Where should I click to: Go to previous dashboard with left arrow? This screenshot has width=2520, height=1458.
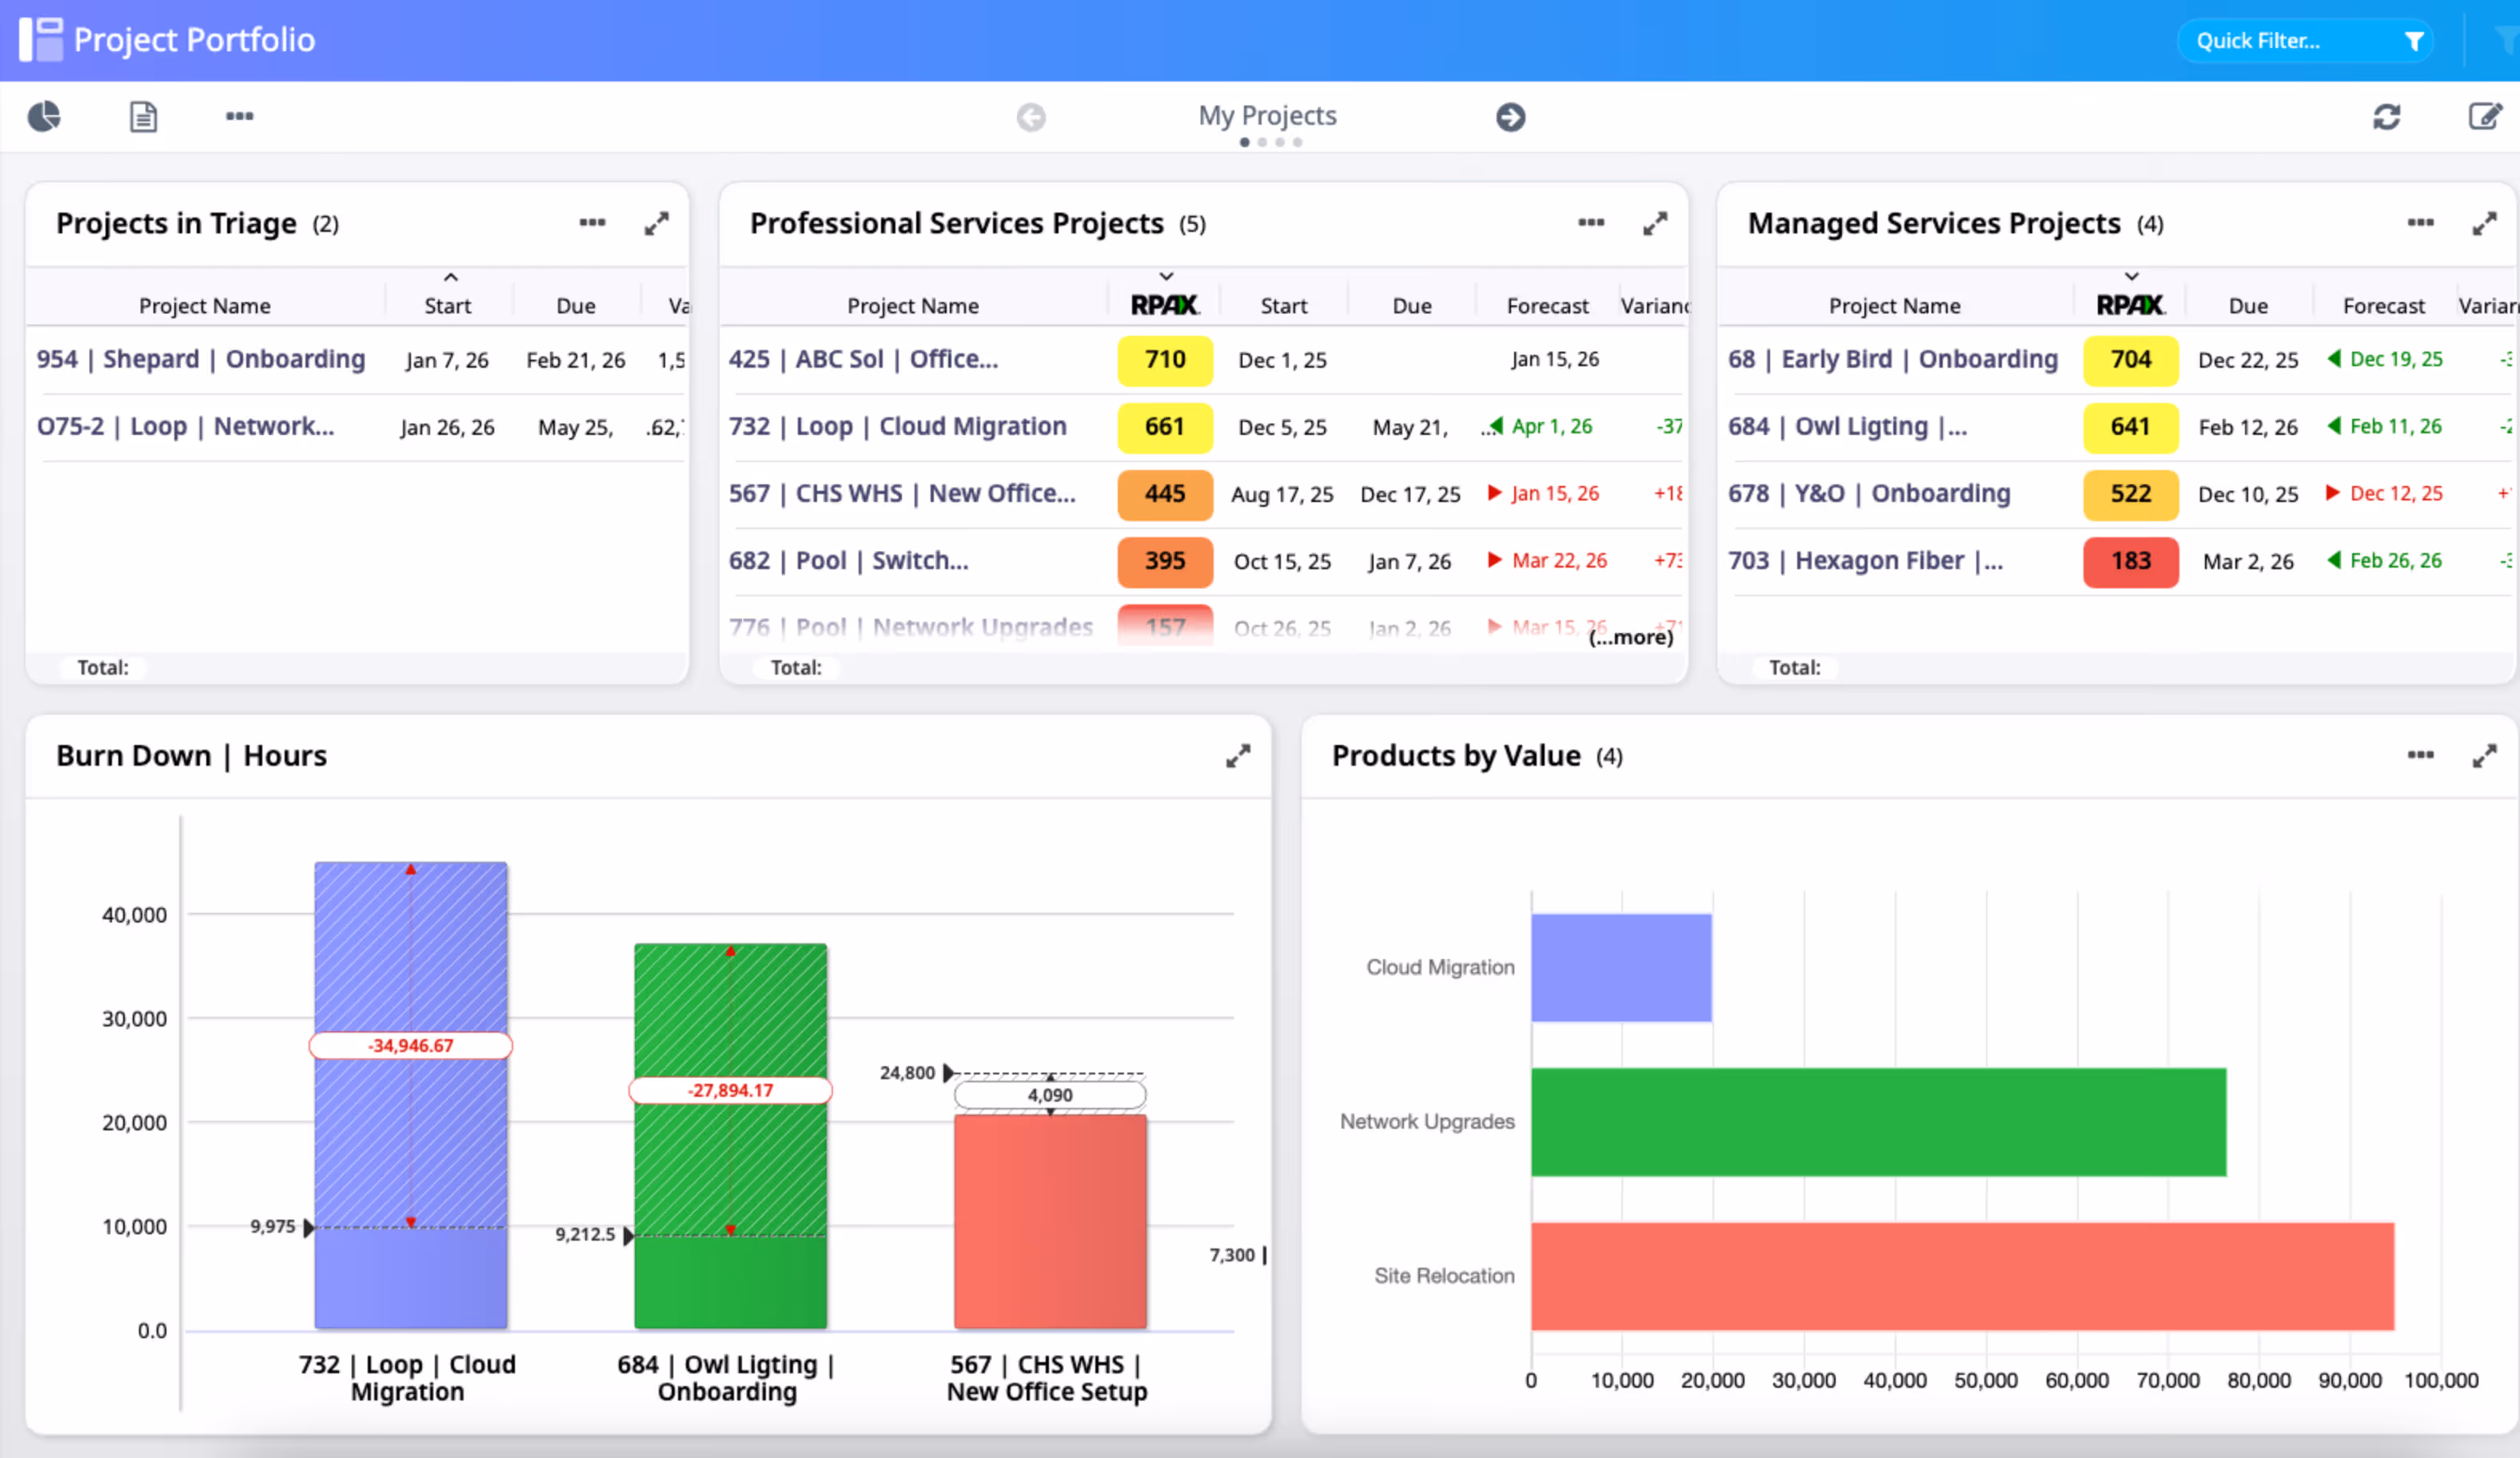[1031, 117]
